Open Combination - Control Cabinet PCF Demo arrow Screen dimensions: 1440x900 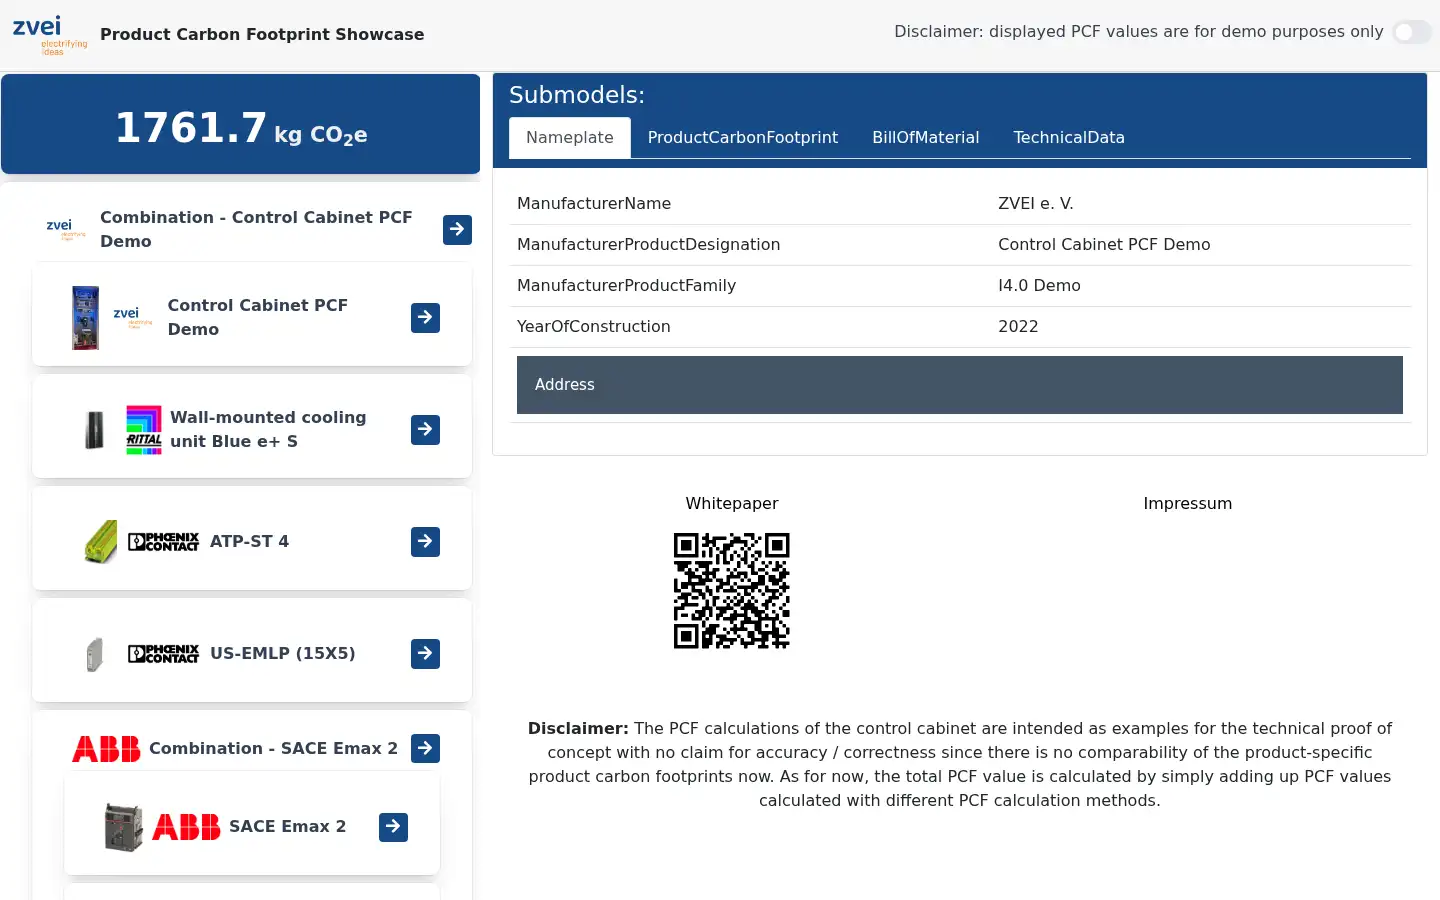pyautogui.click(x=457, y=230)
